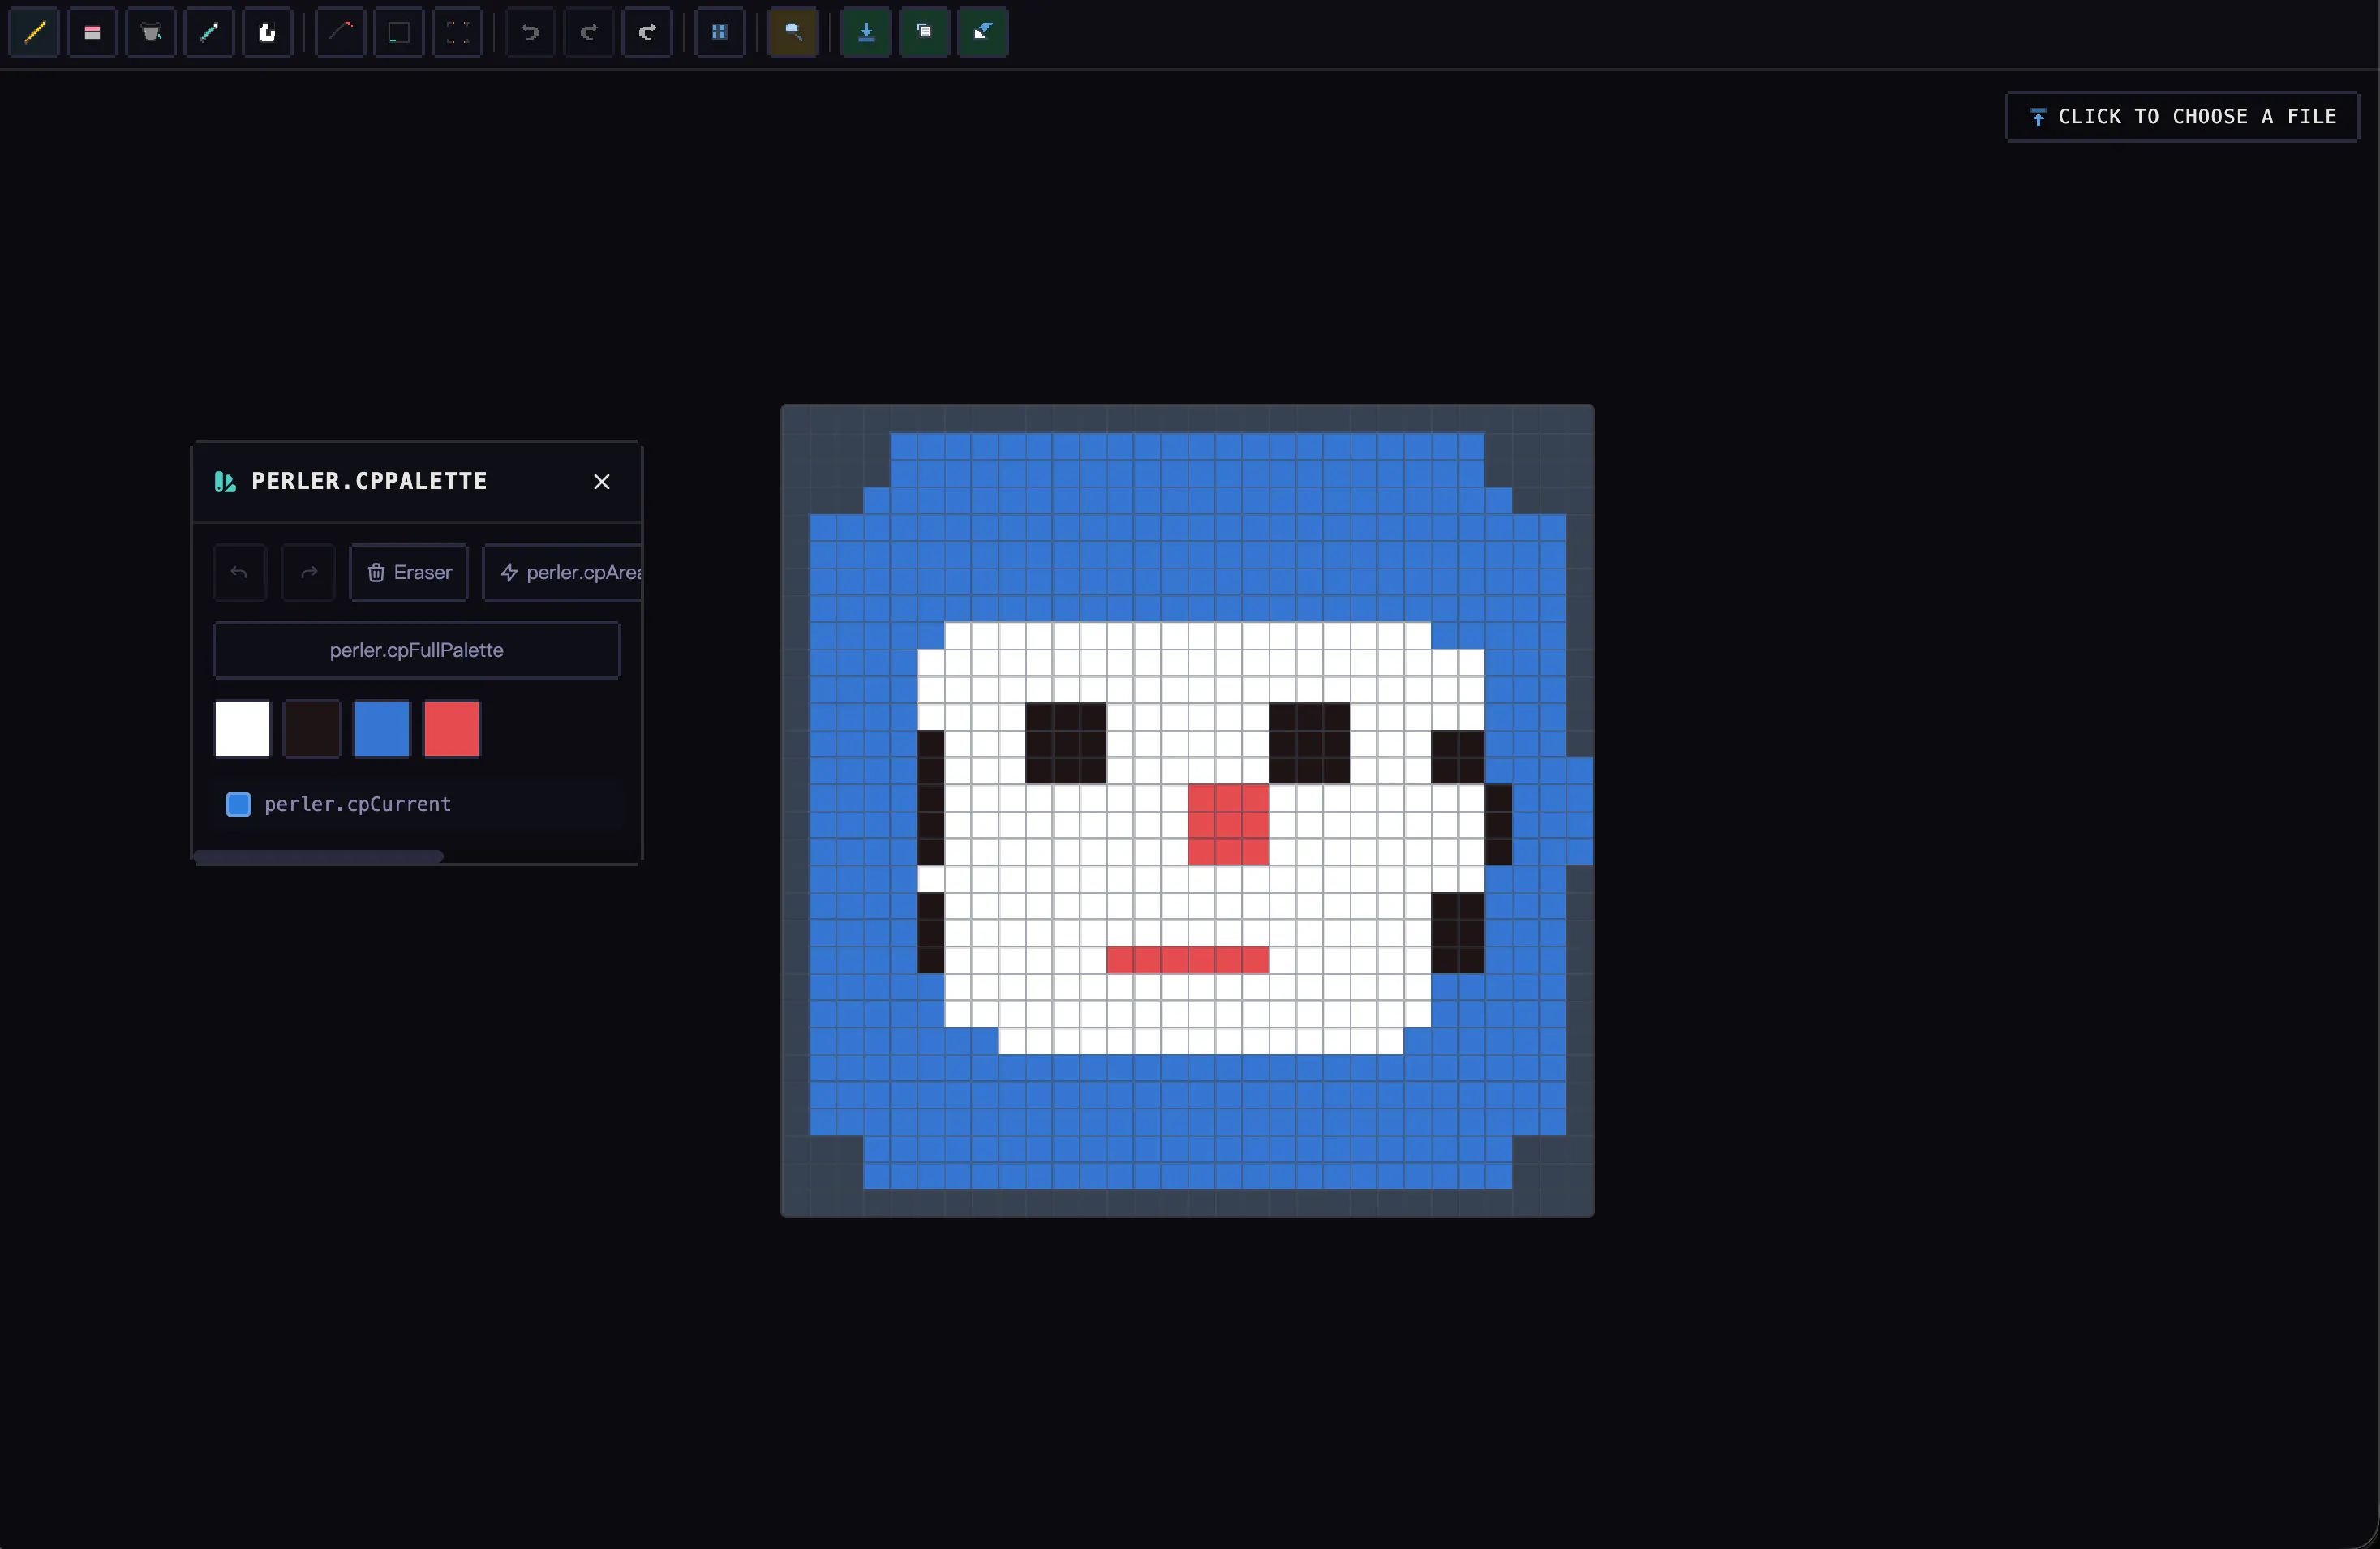Click the green Download icon
Screen dimensions: 2380x1549
point(866,32)
